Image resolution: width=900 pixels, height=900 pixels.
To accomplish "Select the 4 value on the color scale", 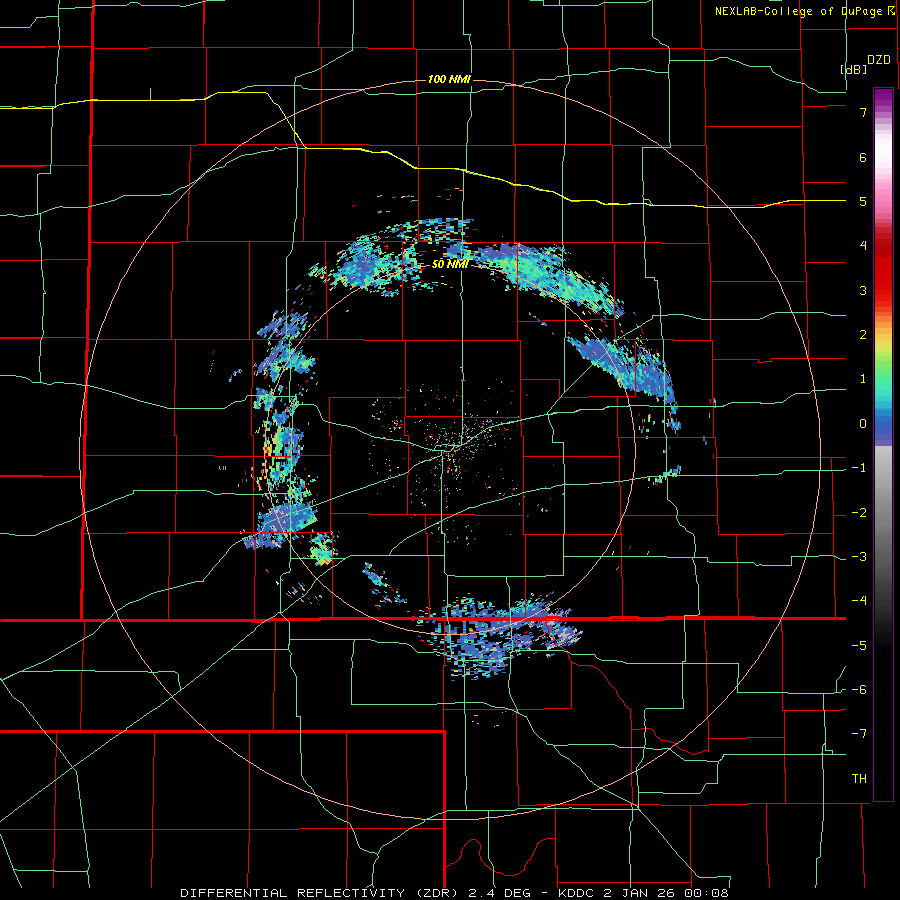I will tap(863, 246).
